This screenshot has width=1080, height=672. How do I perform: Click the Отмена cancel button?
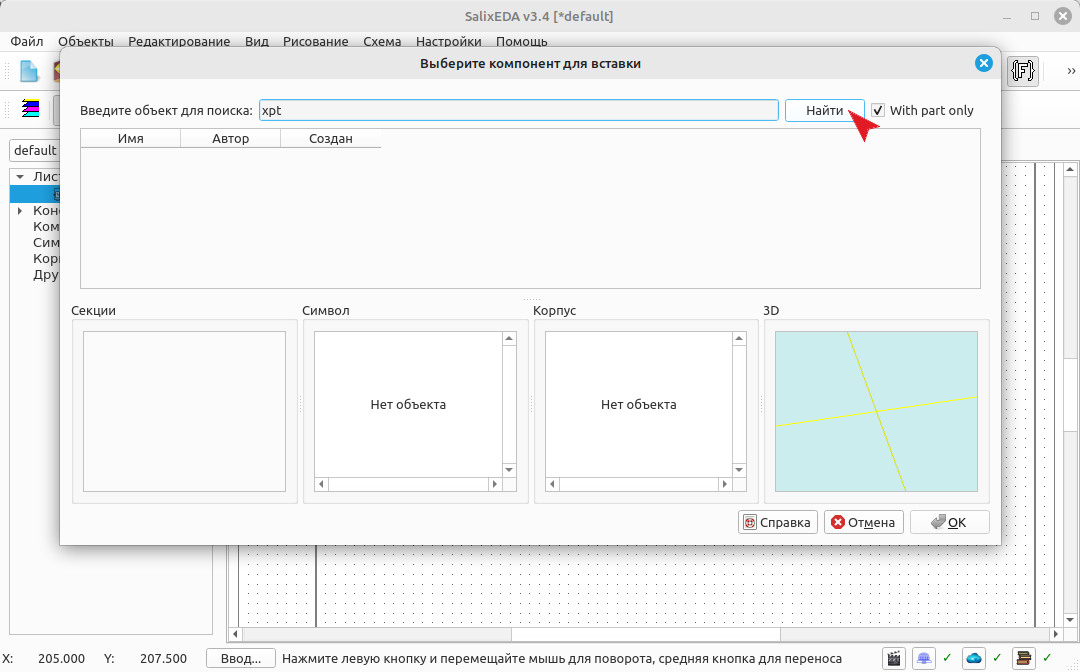point(864,522)
